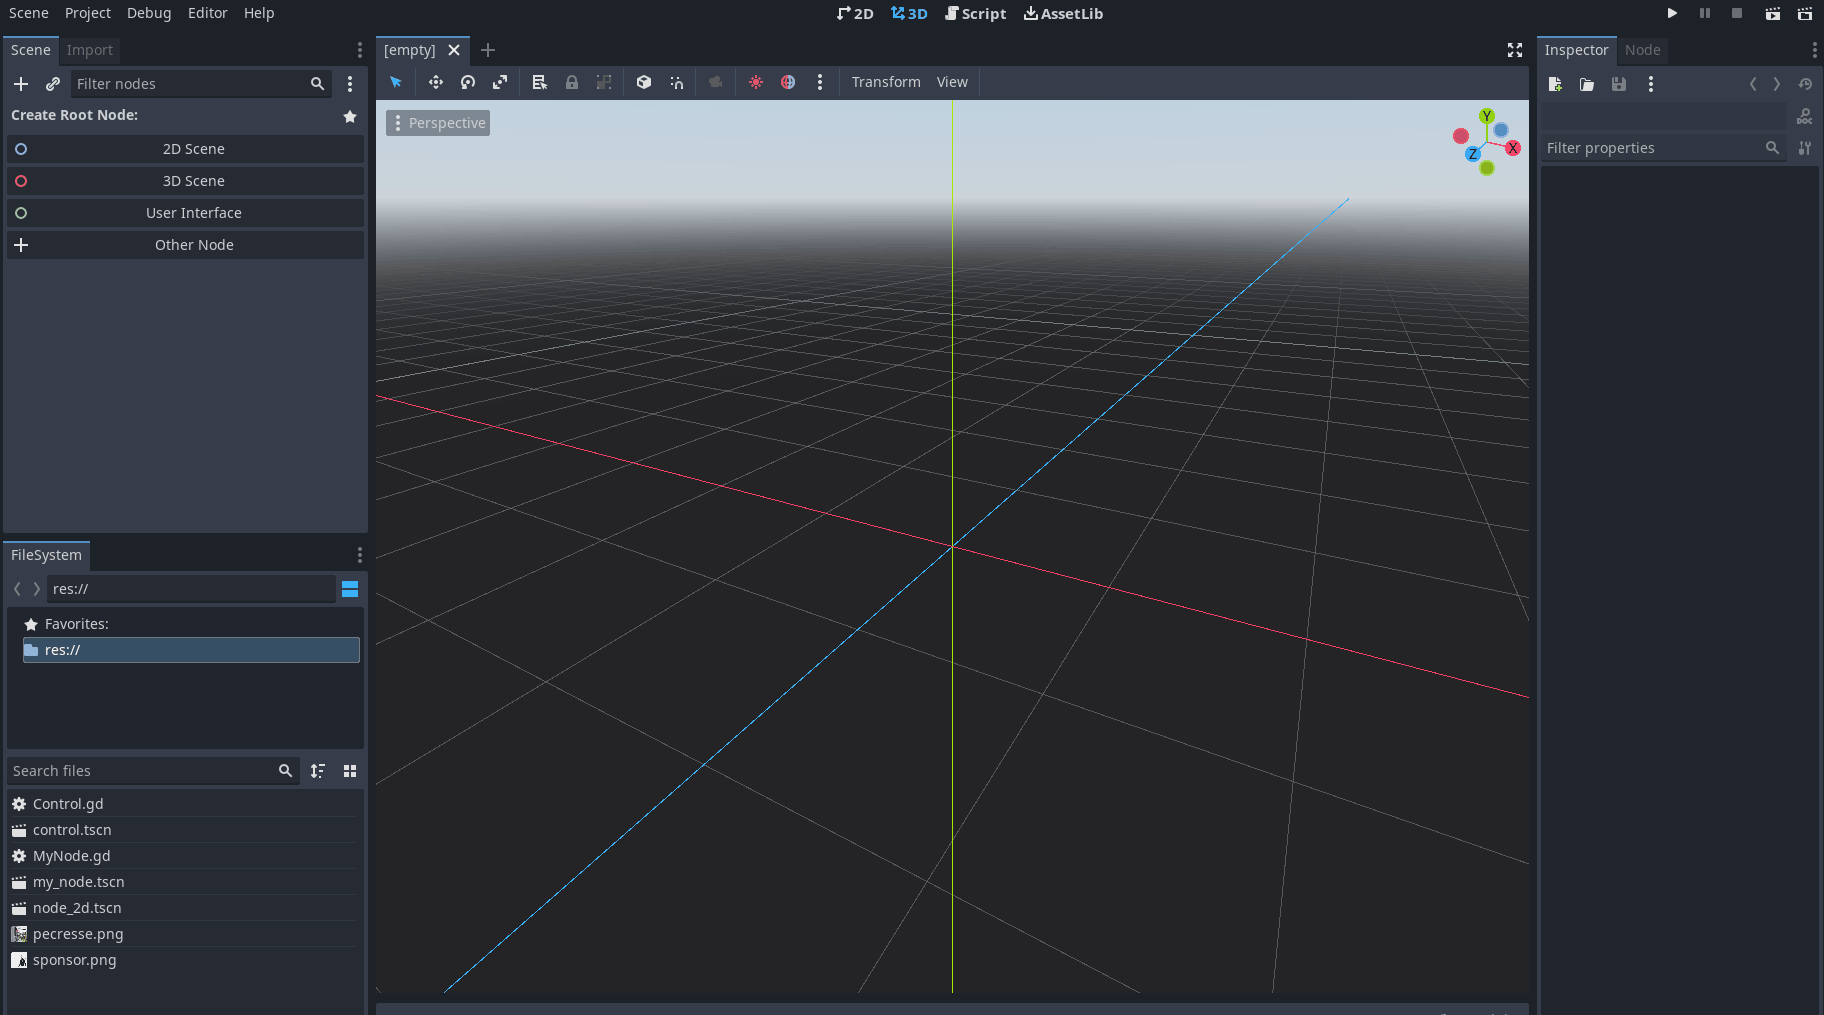Activate the Rotate Mode tool

[468, 82]
